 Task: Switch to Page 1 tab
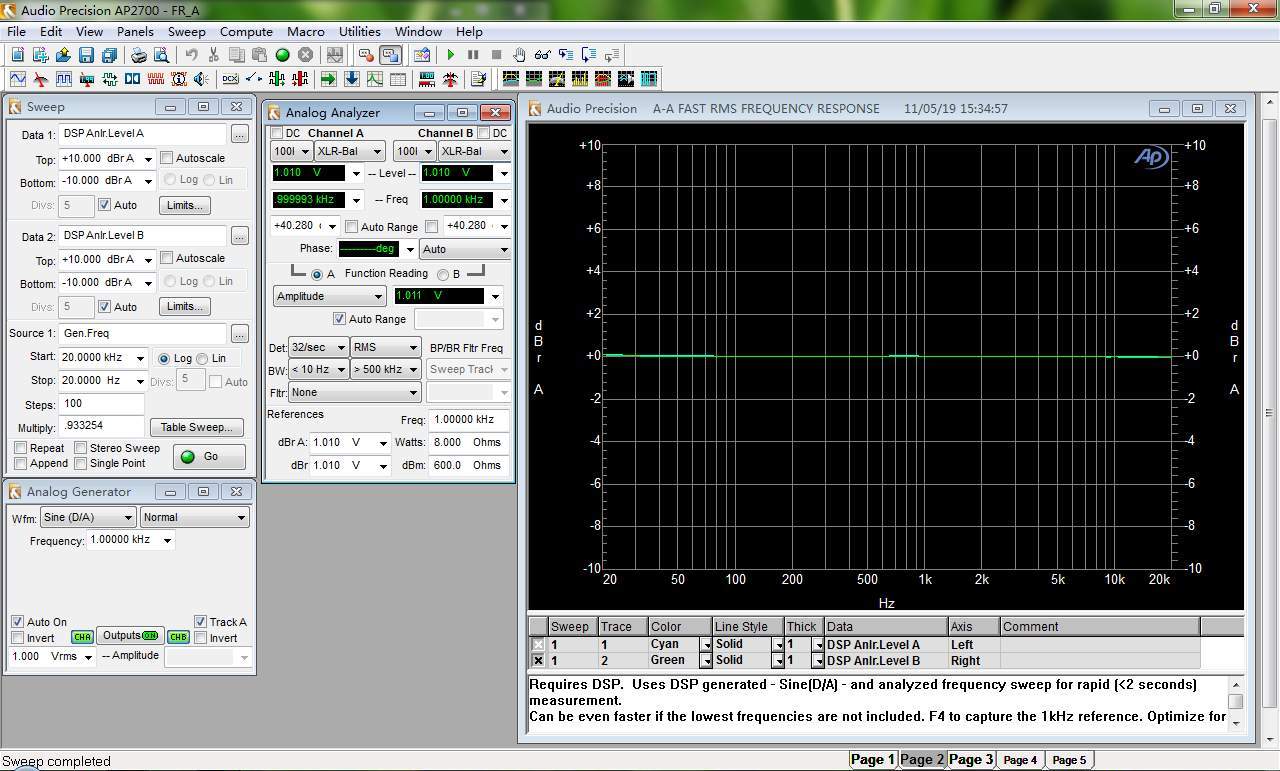coord(873,760)
